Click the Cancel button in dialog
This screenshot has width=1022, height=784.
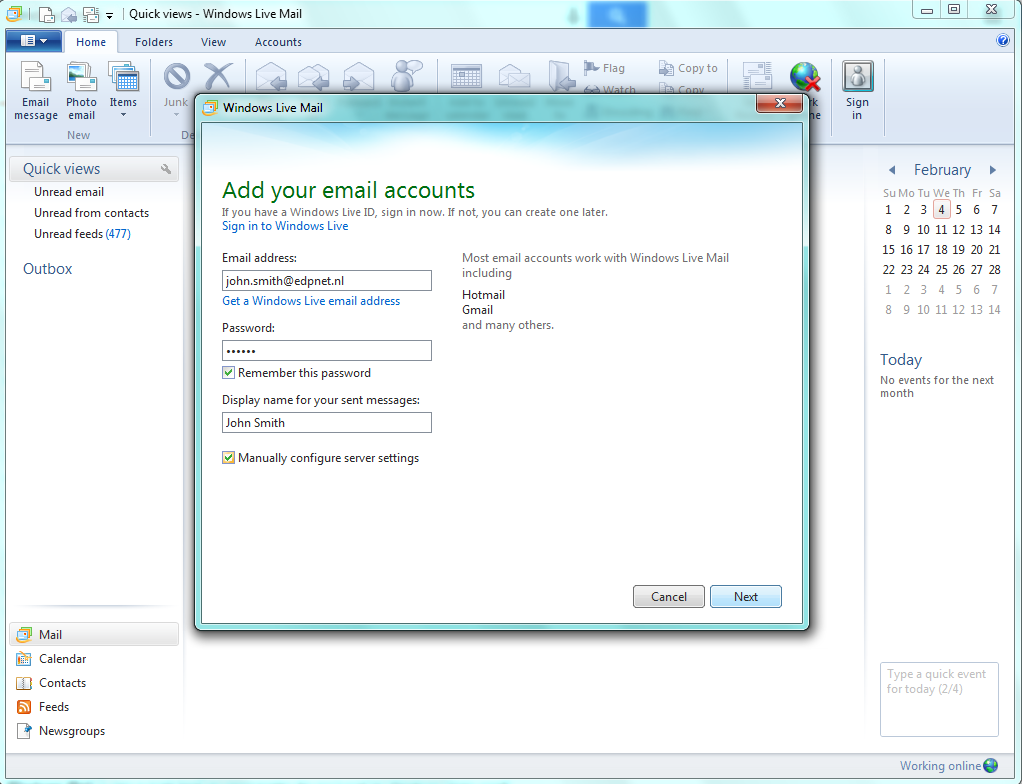pyautogui.click(x=669, y=596)
